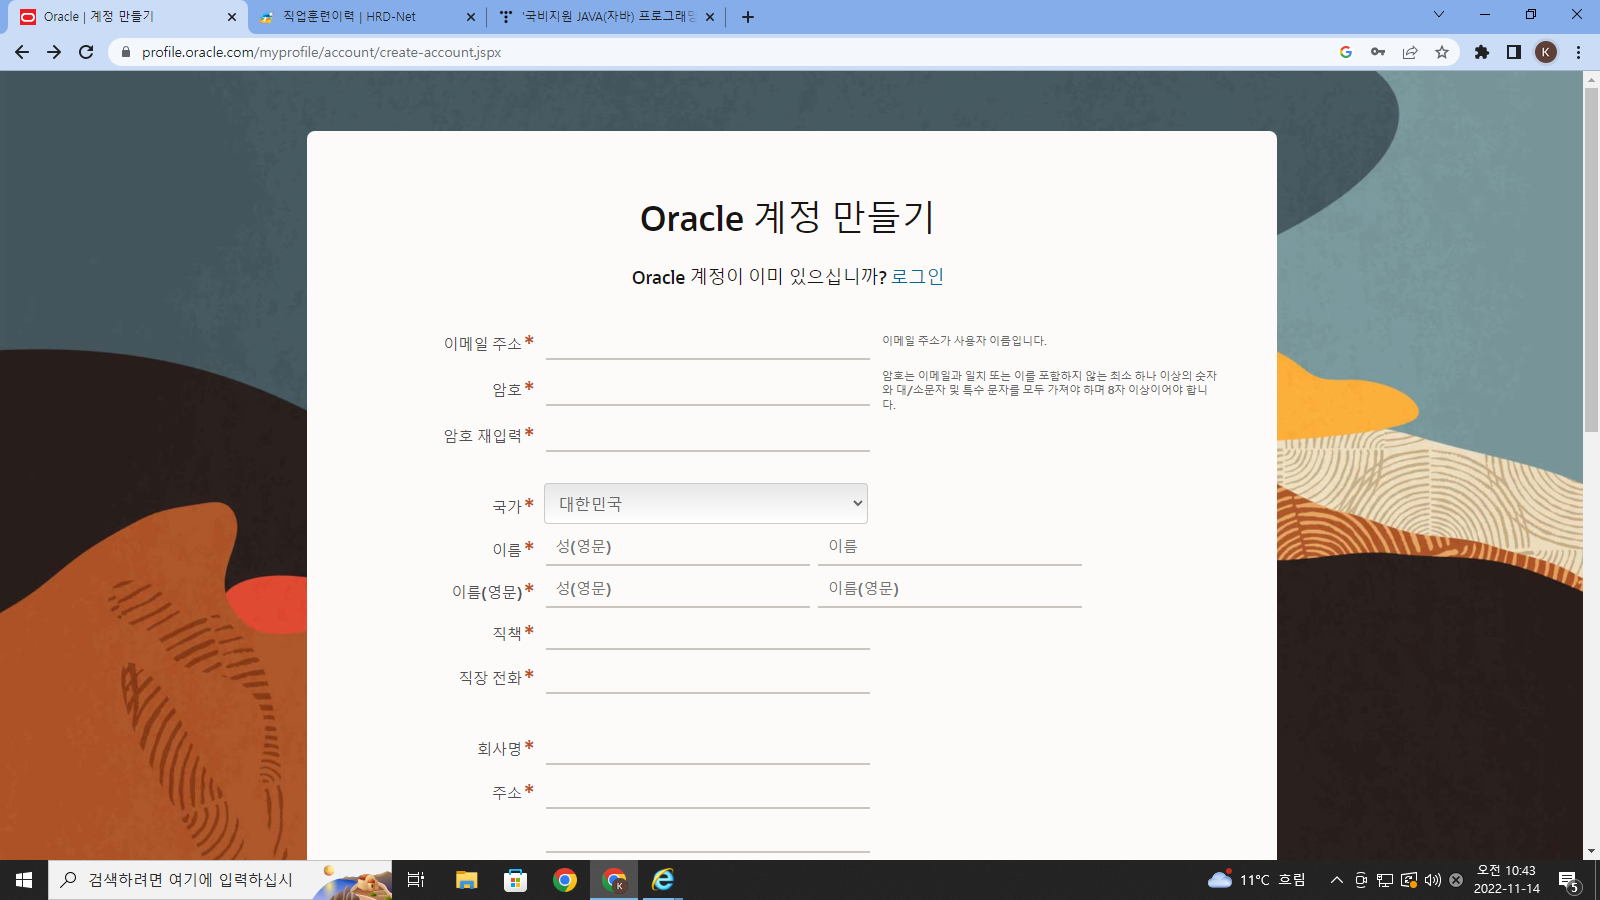Image resolution: width=1600 pixels, height=900 pixels.
Task: Focus the 주소 address field
Action: [x=708, y=792]
